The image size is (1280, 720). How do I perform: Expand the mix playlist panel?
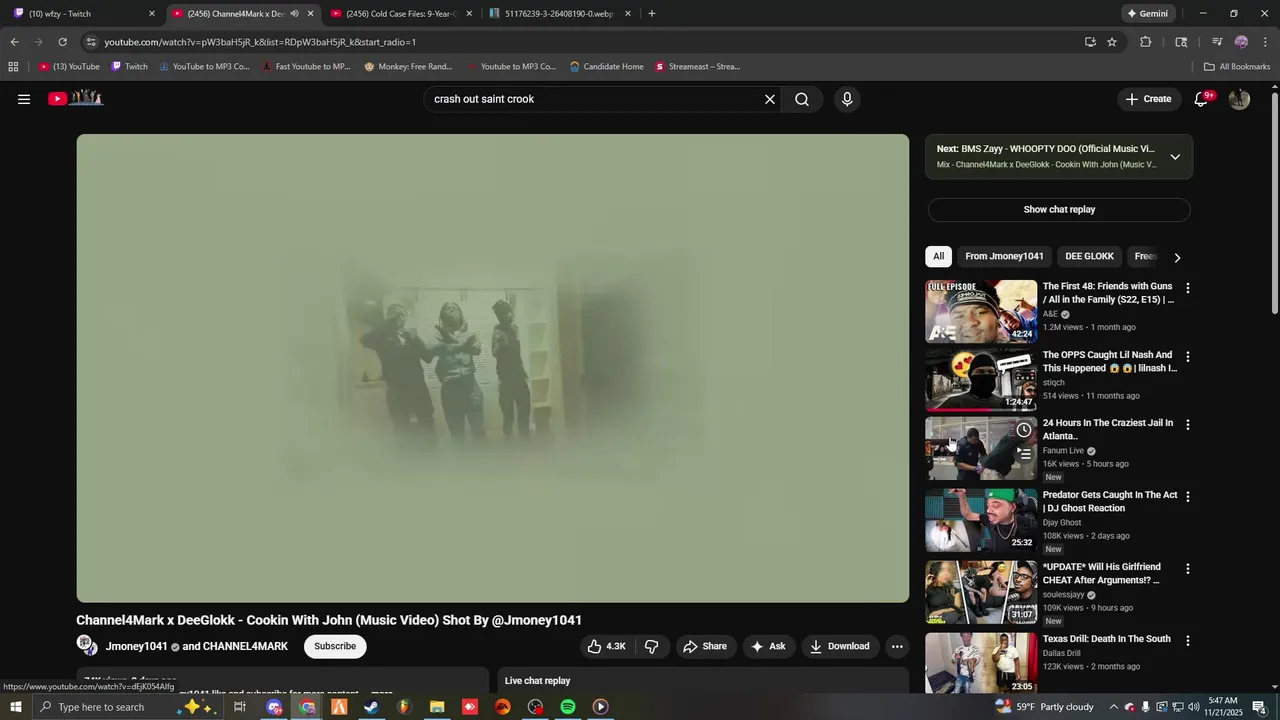pos(1175,157)
